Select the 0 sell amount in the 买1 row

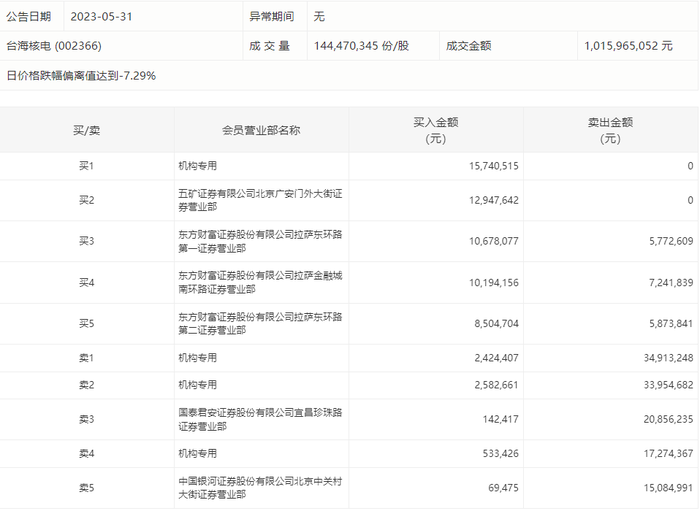pos(690,166)
